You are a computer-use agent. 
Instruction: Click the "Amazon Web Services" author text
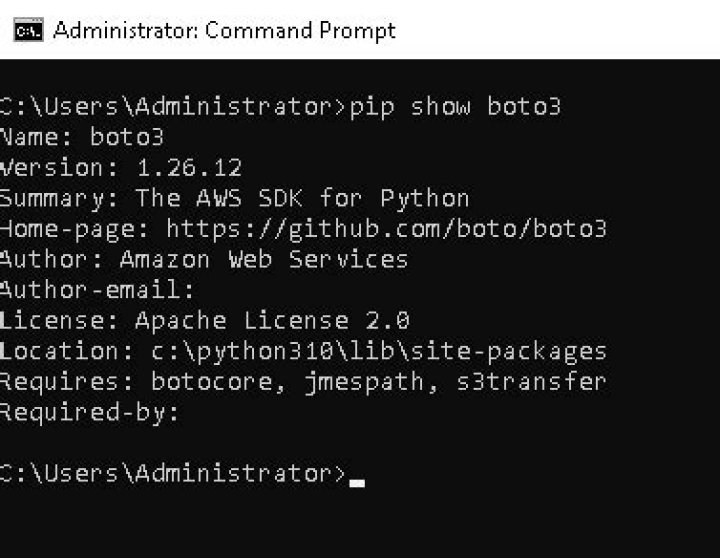click(x=264, y=259)
